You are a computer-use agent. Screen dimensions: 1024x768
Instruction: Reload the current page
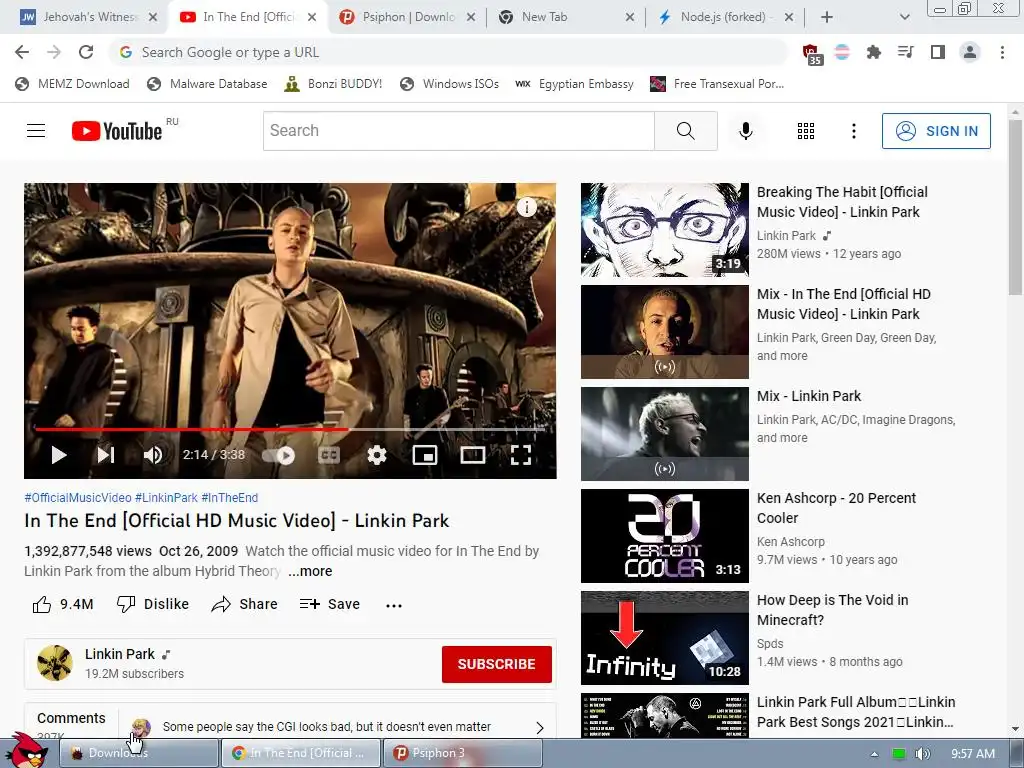[86, 52]
